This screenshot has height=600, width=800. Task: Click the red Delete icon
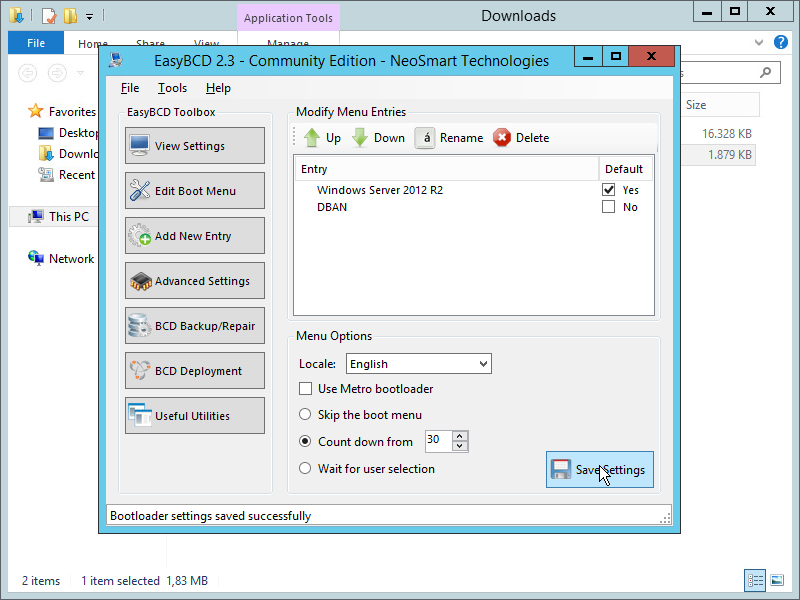[502, 138]
